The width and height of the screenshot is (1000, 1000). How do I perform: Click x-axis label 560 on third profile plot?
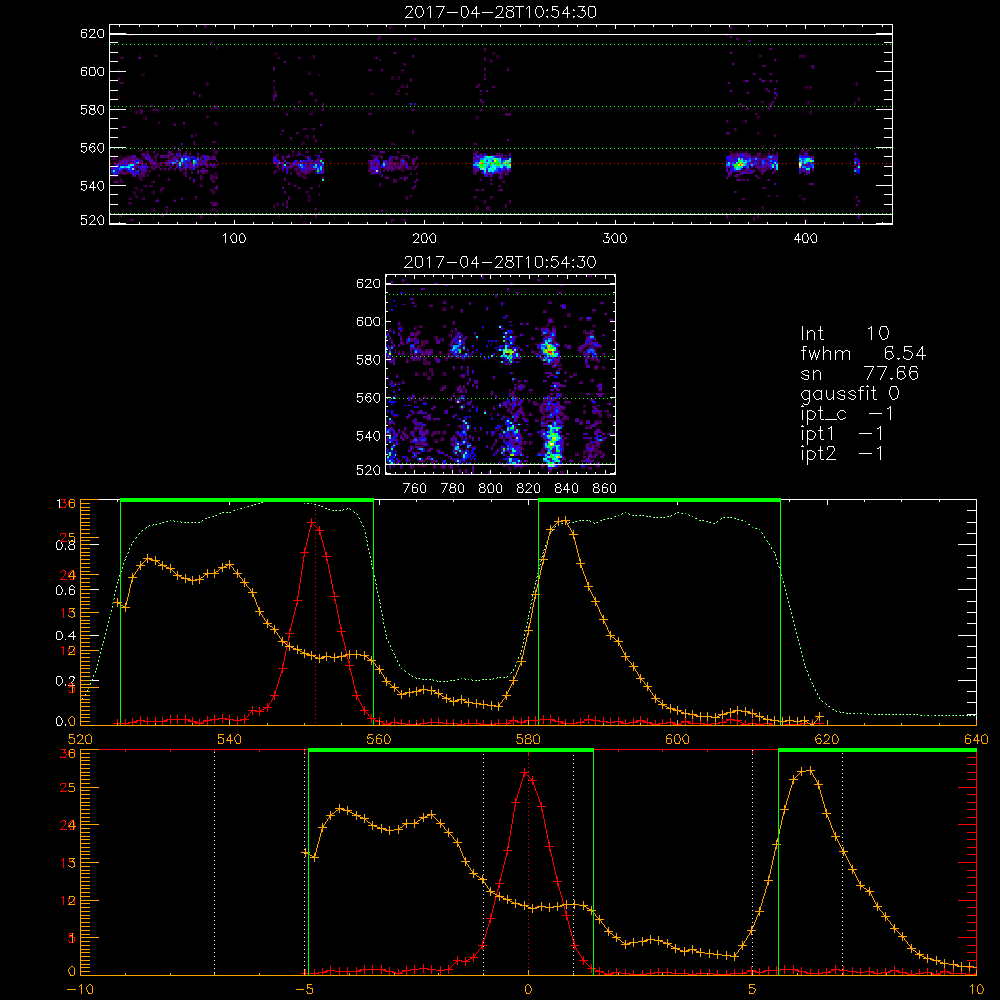378,739
